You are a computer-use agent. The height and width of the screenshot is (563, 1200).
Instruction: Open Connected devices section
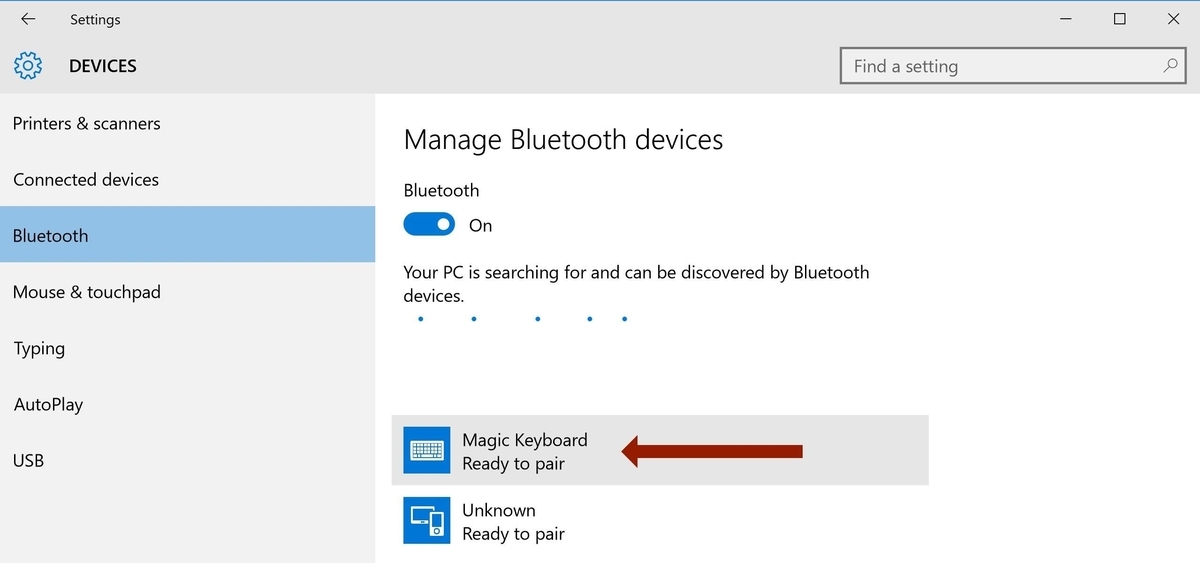[187, 179]
